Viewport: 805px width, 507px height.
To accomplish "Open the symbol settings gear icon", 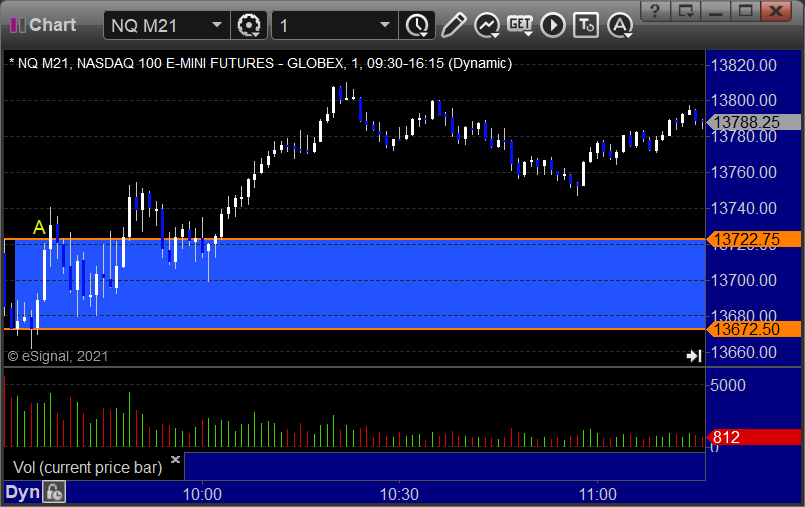I will coord(249,25).
